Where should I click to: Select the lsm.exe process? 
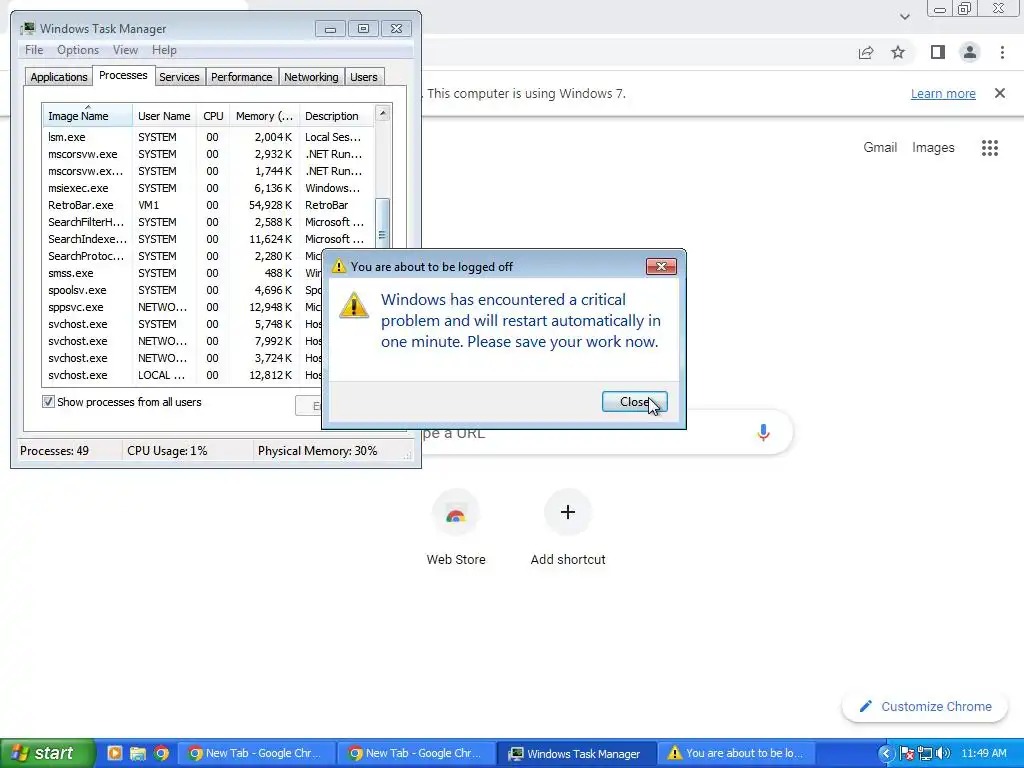pos(209,137)
